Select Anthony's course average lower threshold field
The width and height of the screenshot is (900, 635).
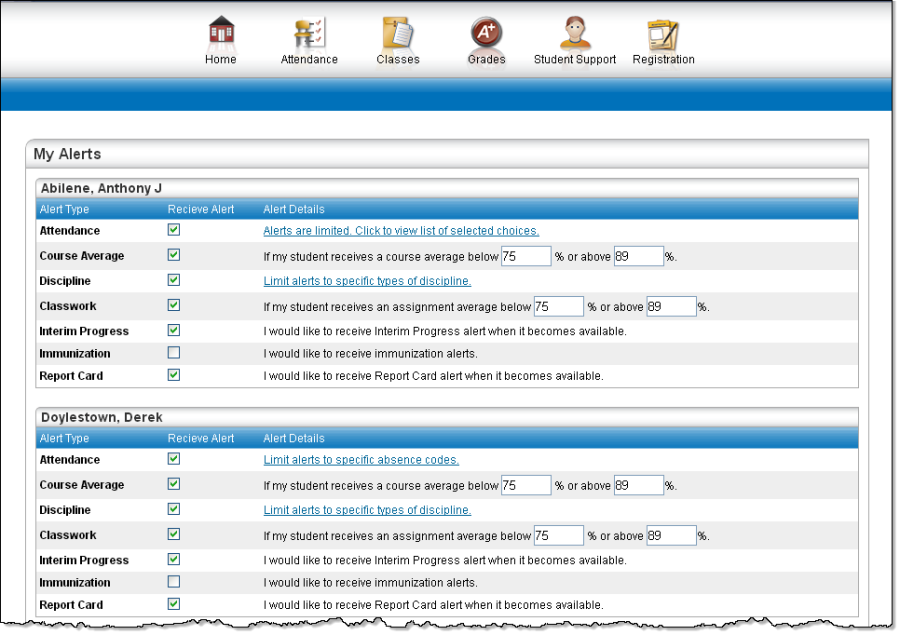click(527, 256)
